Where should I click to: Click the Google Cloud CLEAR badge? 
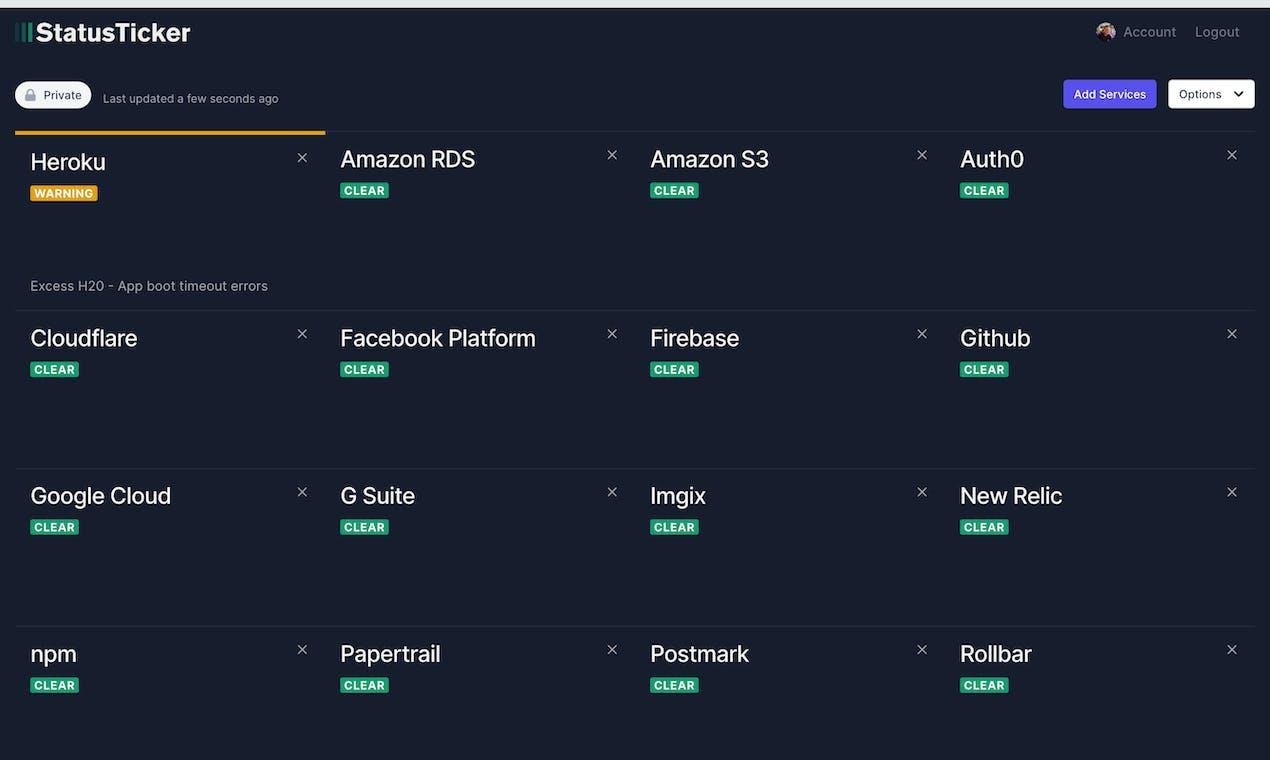[x=54, y=528]
